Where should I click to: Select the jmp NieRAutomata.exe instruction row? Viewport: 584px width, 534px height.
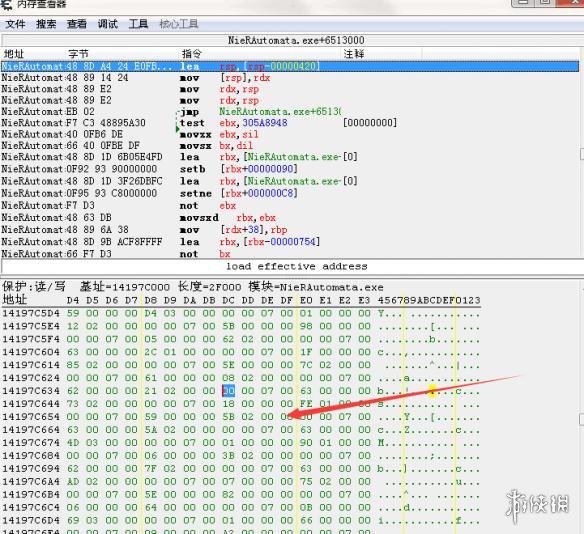click(290, 111)
